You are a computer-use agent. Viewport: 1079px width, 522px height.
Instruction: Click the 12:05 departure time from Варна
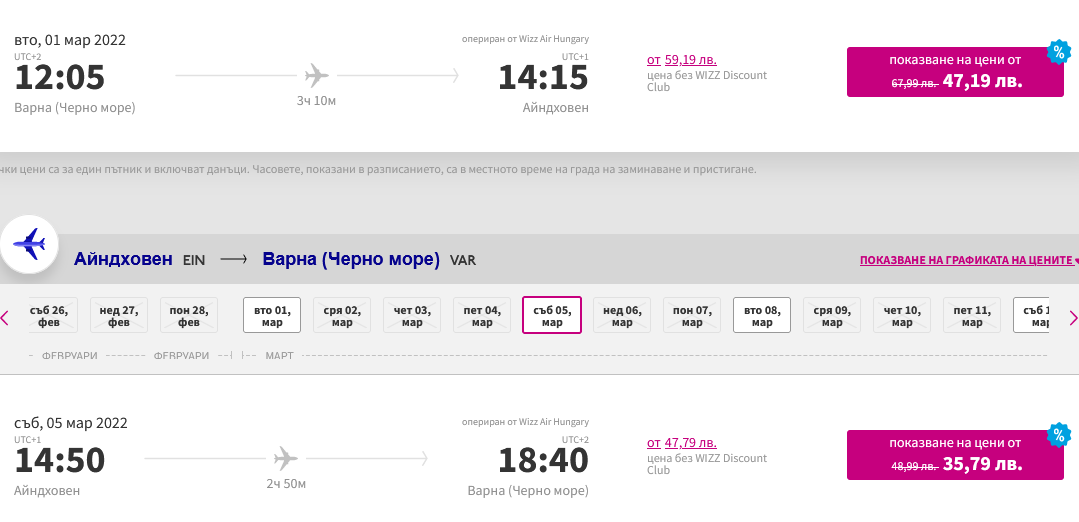(60, 77)
